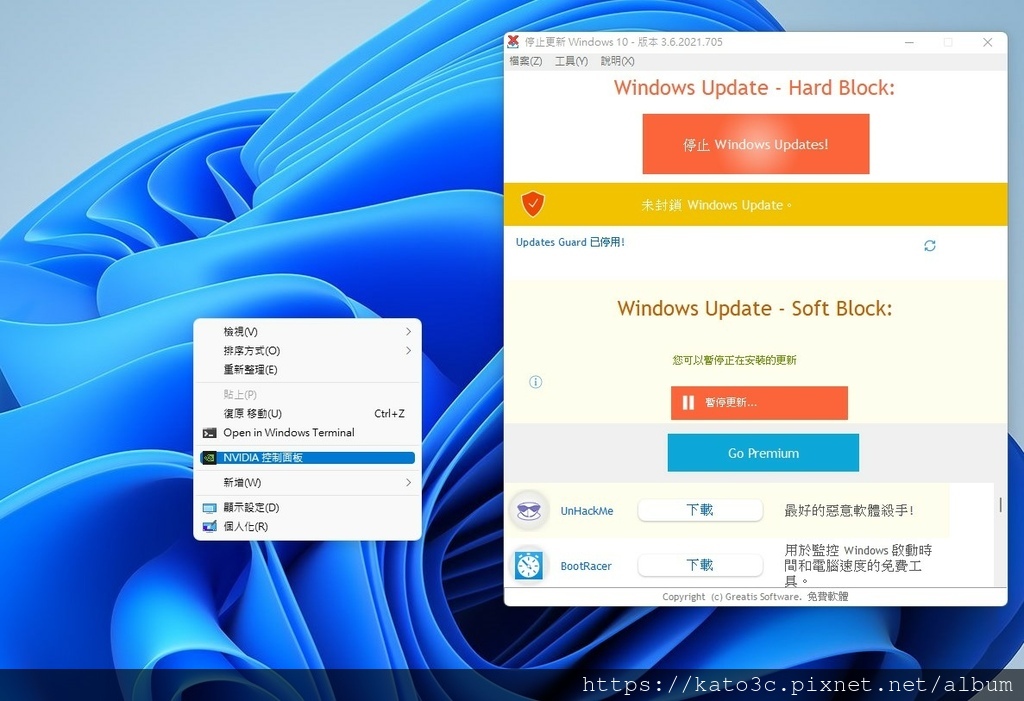Click the UnHackMe sunglasses icon

pyautogui.click(x=528, y=510)
